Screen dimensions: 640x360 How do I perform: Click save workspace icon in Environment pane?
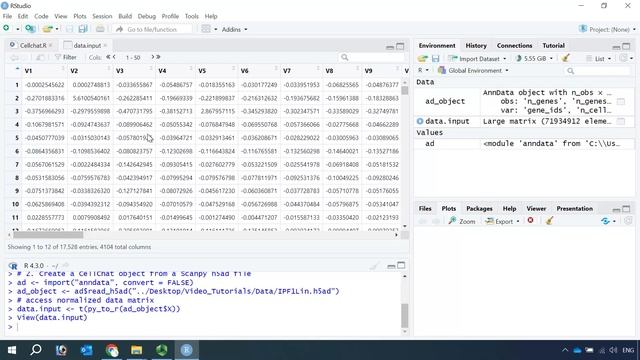coord(436,59)
